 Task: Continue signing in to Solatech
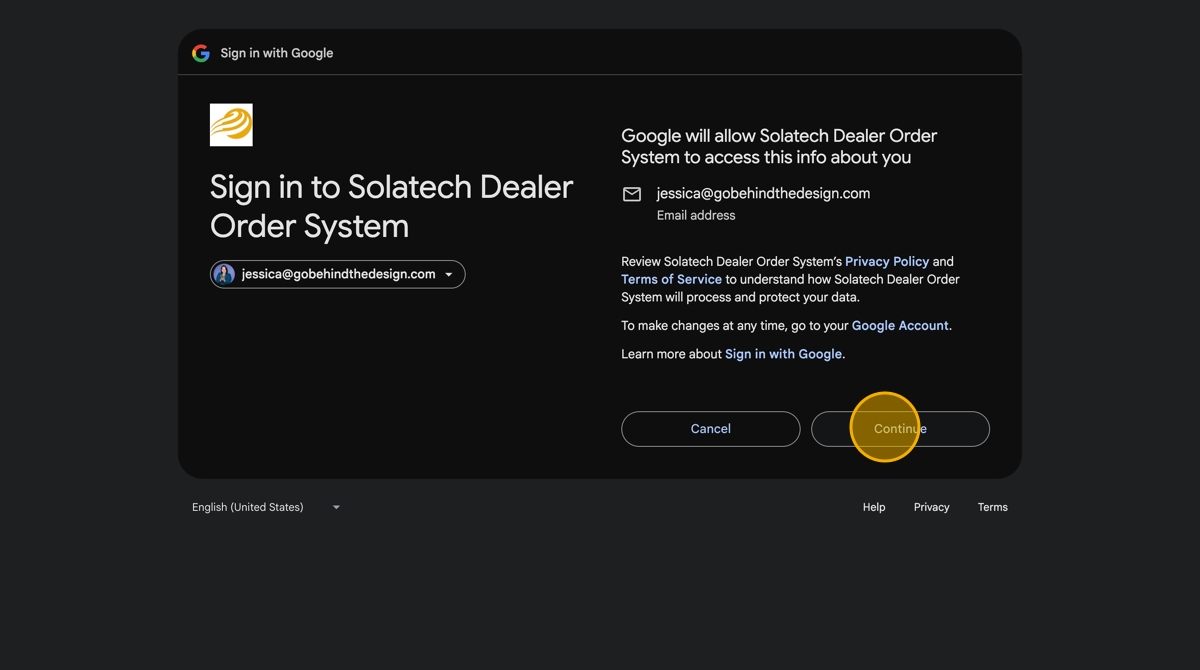point(900,429)
